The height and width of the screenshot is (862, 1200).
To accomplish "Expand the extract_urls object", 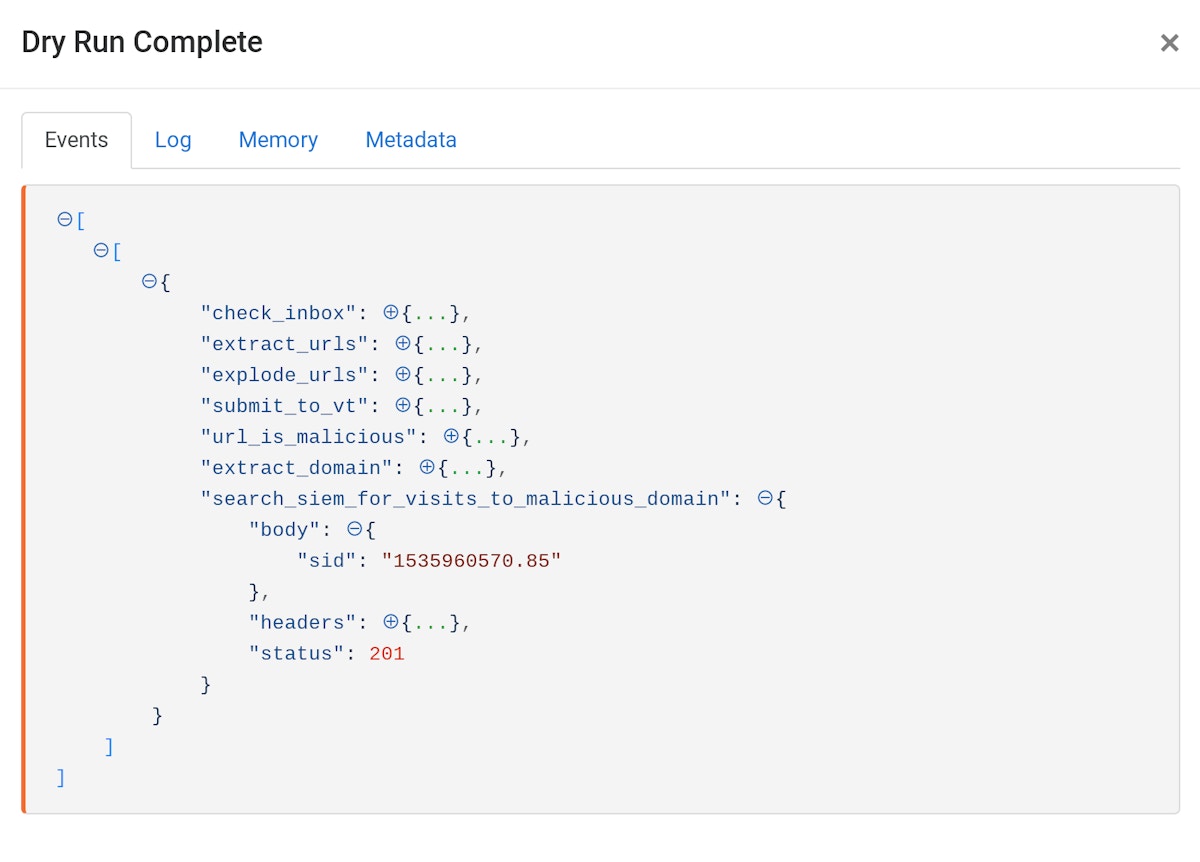I will (x=403, y=344).
